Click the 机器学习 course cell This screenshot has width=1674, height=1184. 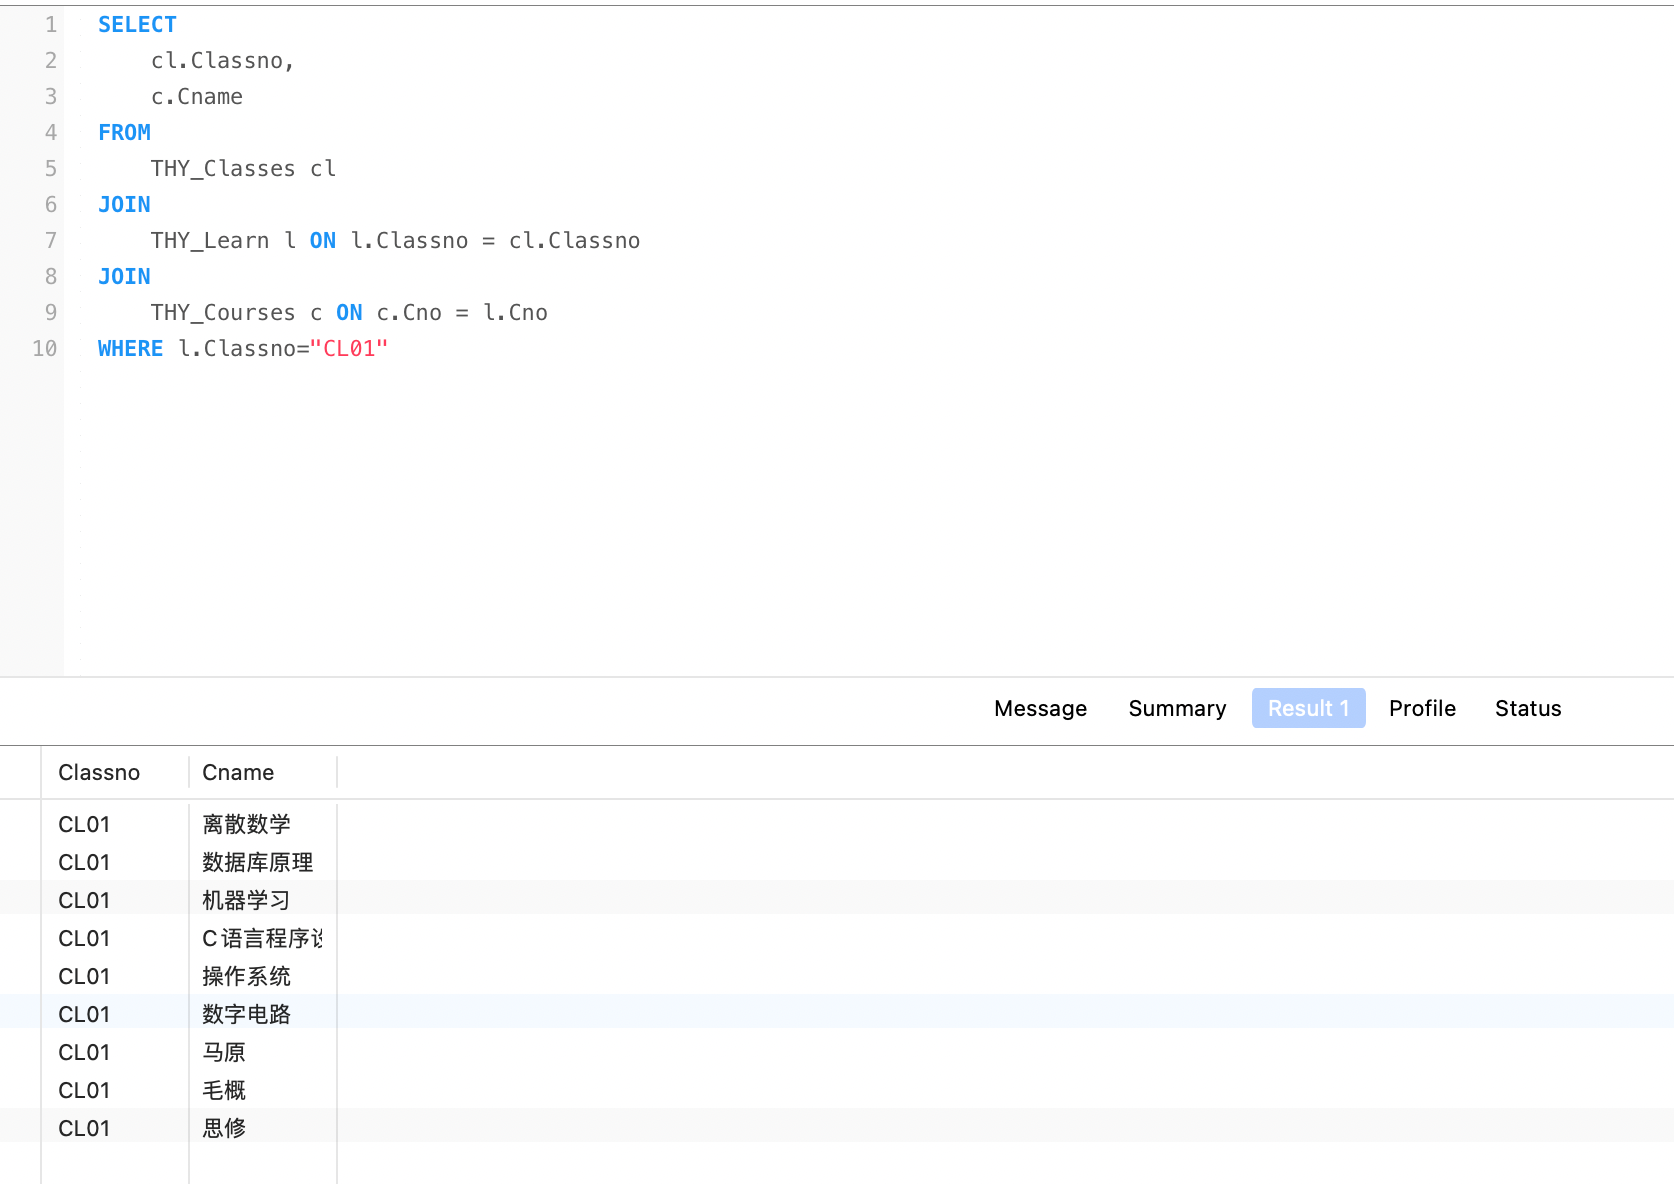[246, 900]
